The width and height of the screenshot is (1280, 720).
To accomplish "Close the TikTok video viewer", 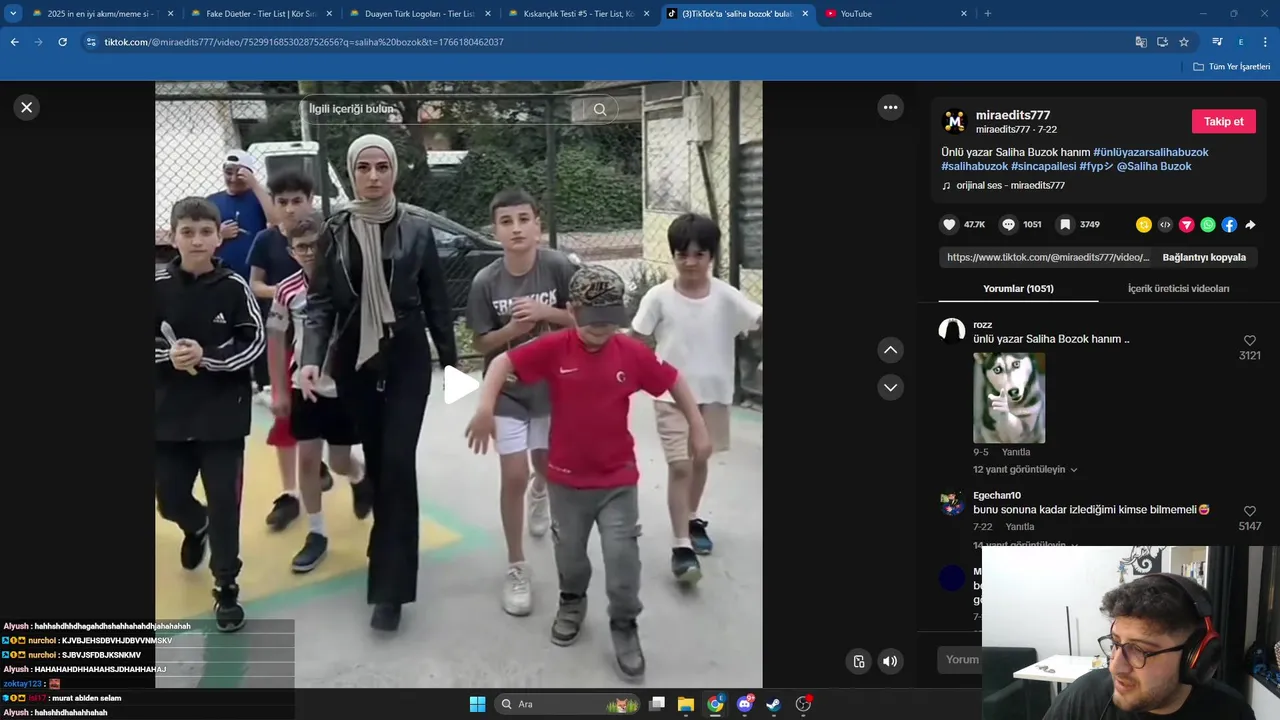I will (x=27, y=107).
